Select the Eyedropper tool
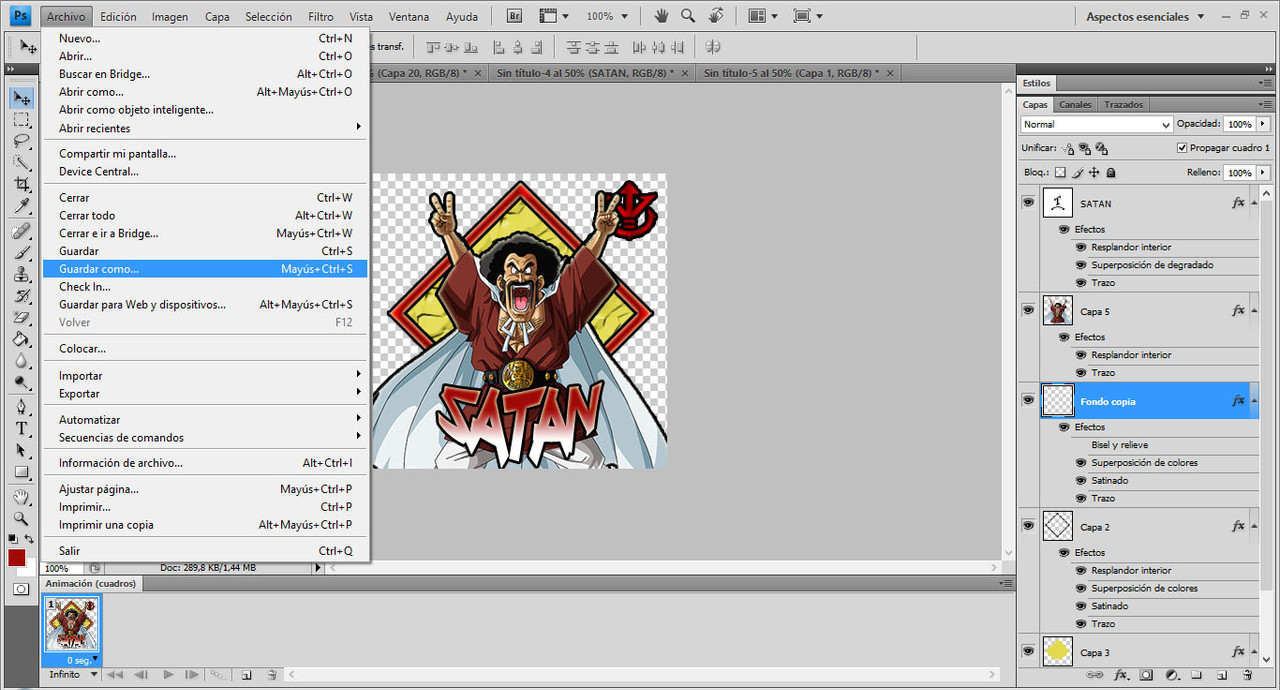The image size is (1280, 690). pyautogui.click(x=21, y=206)
